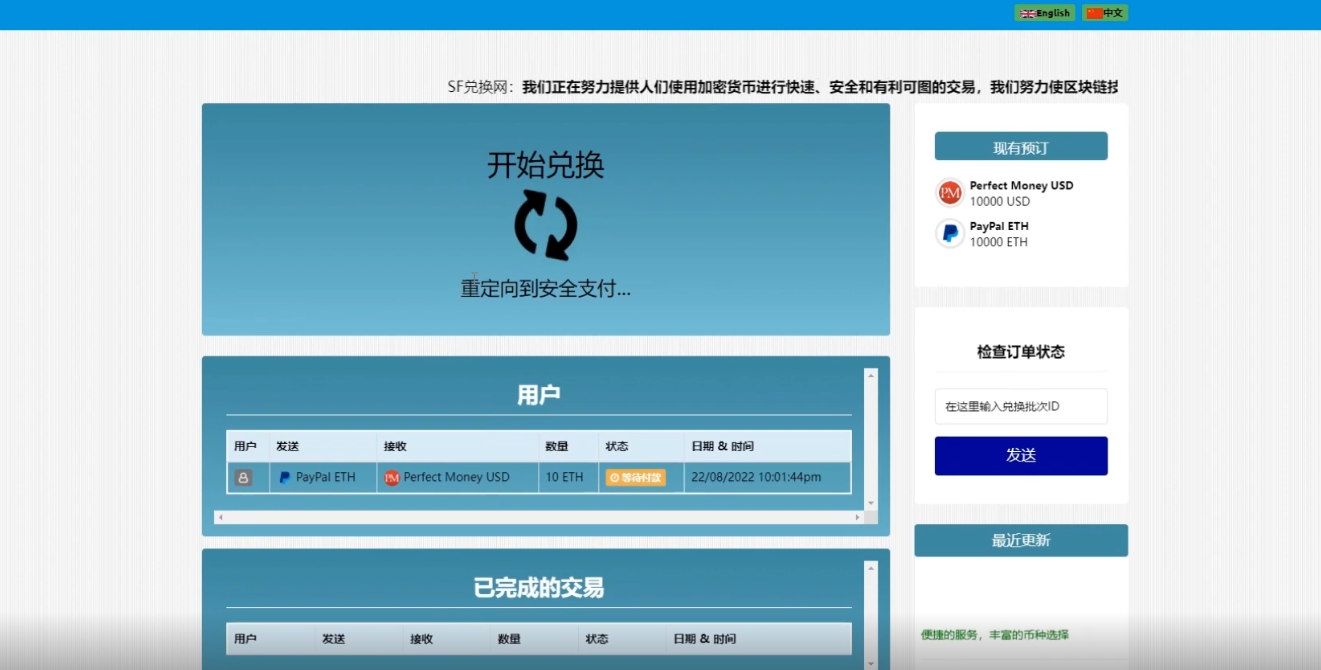
Task: Click the orange 等待付款 status badge
Action: click(x=635, y=478)
